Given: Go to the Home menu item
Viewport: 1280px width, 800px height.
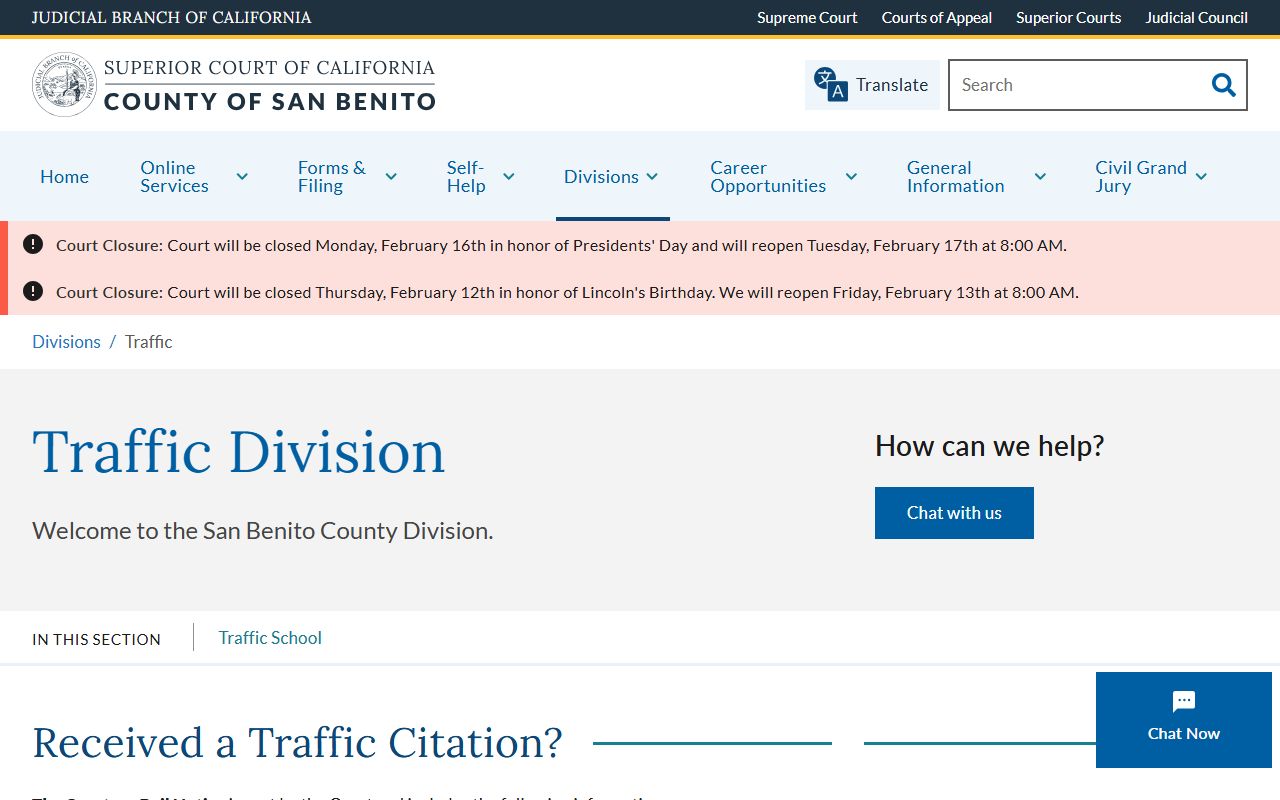Looking at the screenshot, I should [64, 177].
